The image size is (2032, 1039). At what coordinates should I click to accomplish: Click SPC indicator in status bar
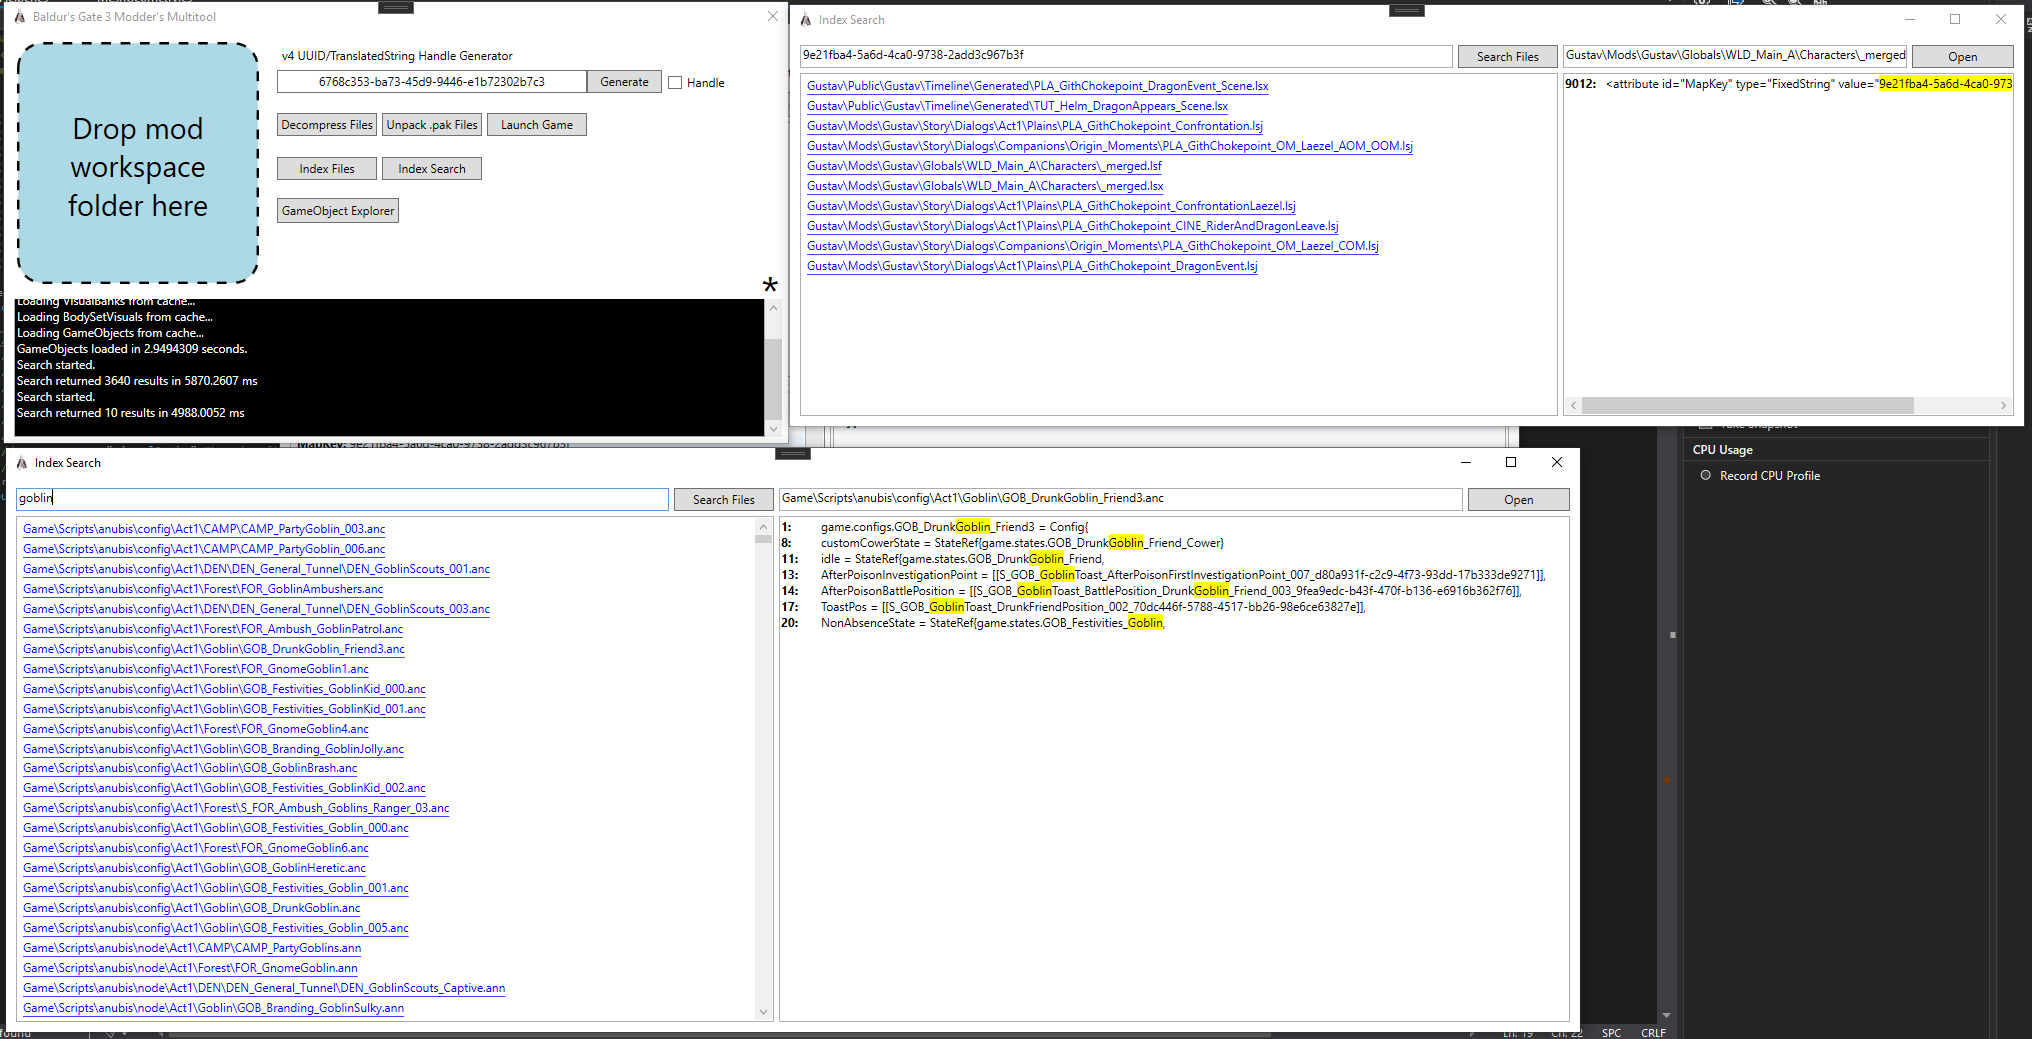coord(1611,1033)
